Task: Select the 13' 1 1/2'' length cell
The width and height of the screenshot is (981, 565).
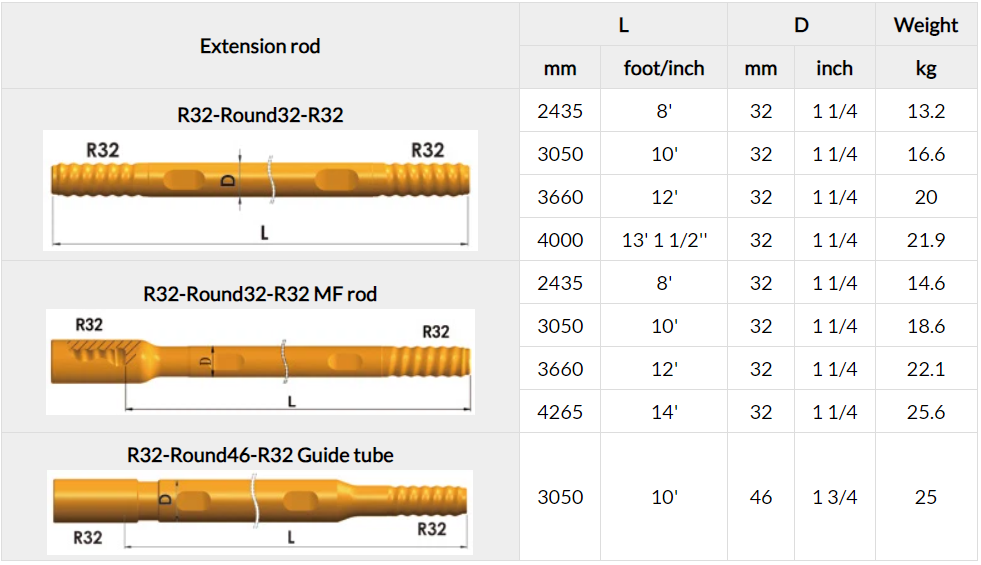Action: coord(664,240)
